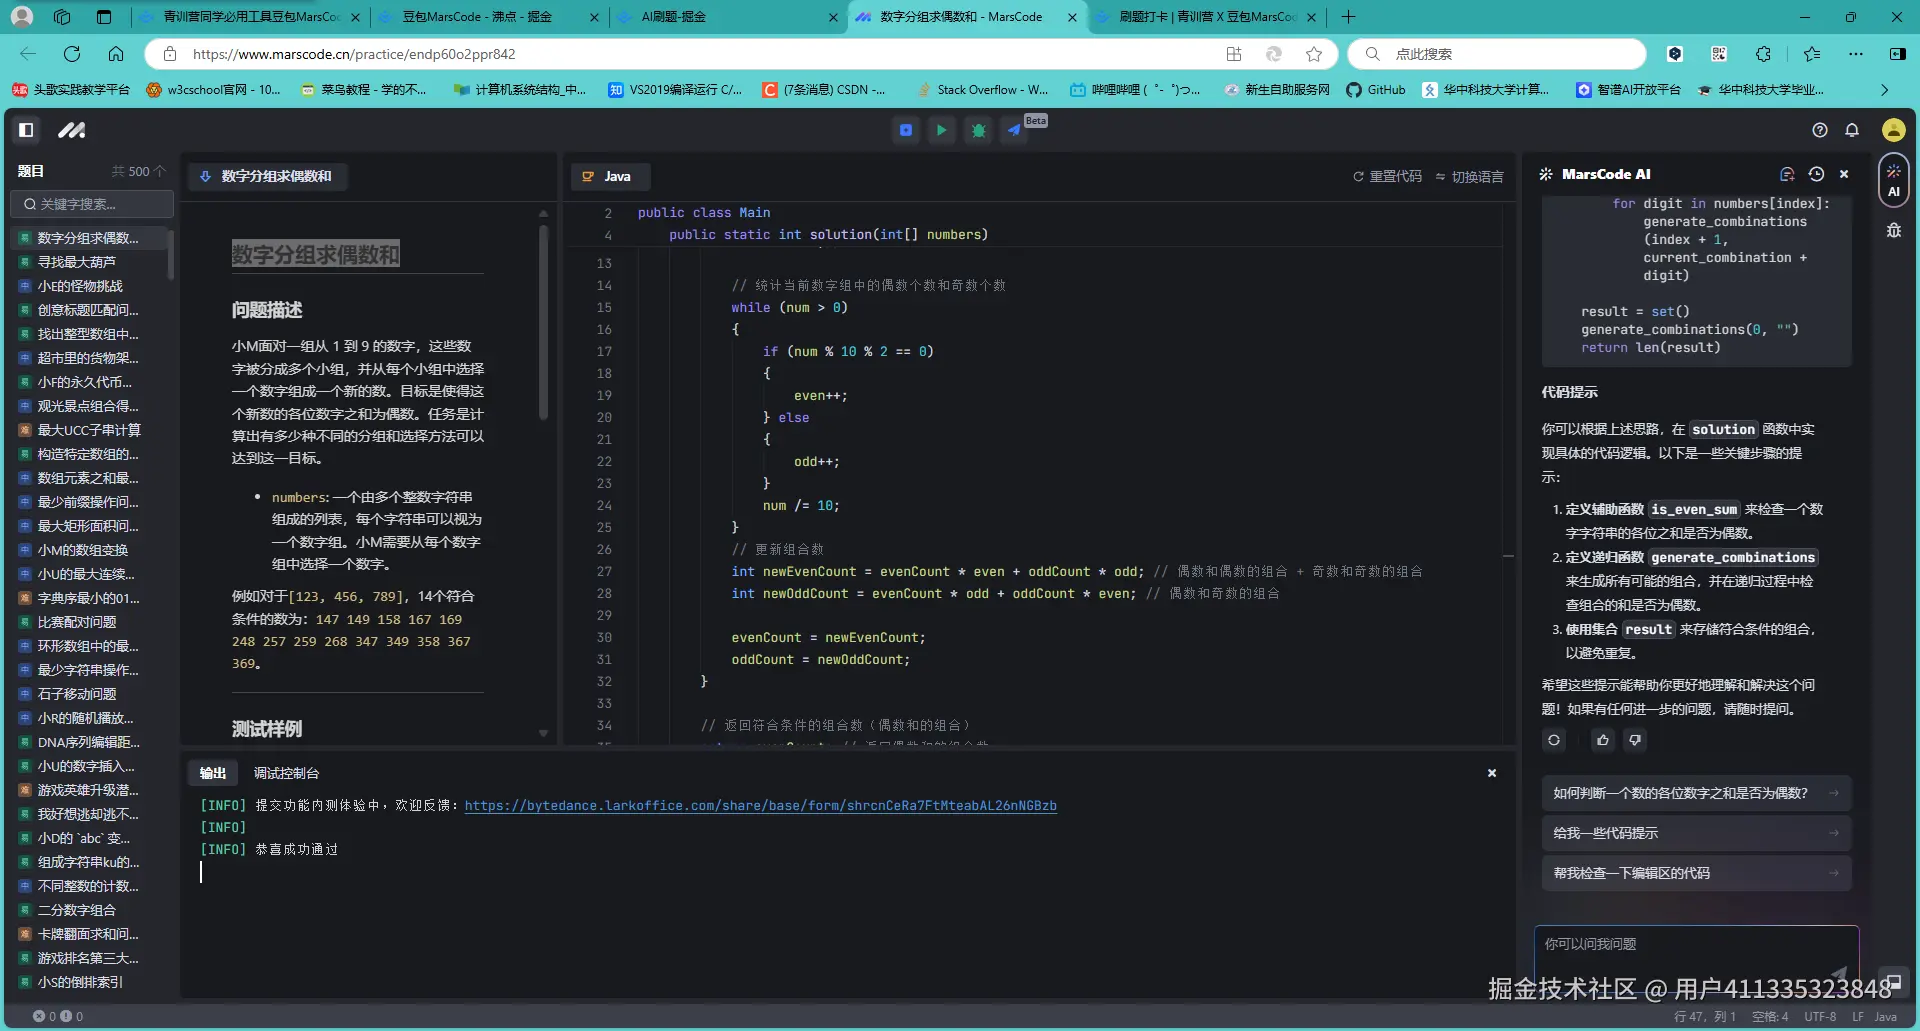Choose suggestion 如何判断一个数的各位数字之和是否为偶数
The image size is (1920, 1031).
(x=1696, y=793)
